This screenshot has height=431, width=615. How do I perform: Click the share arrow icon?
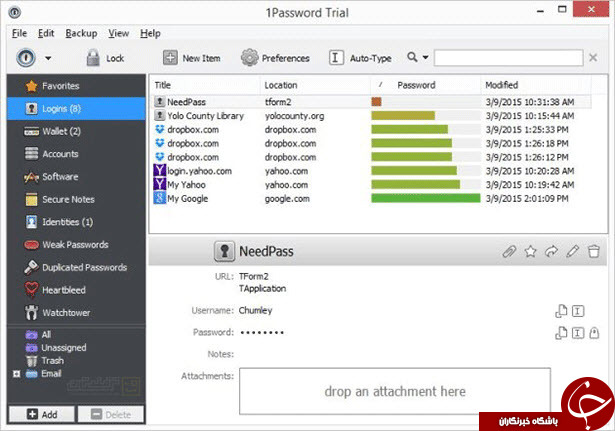click(551, 251)
